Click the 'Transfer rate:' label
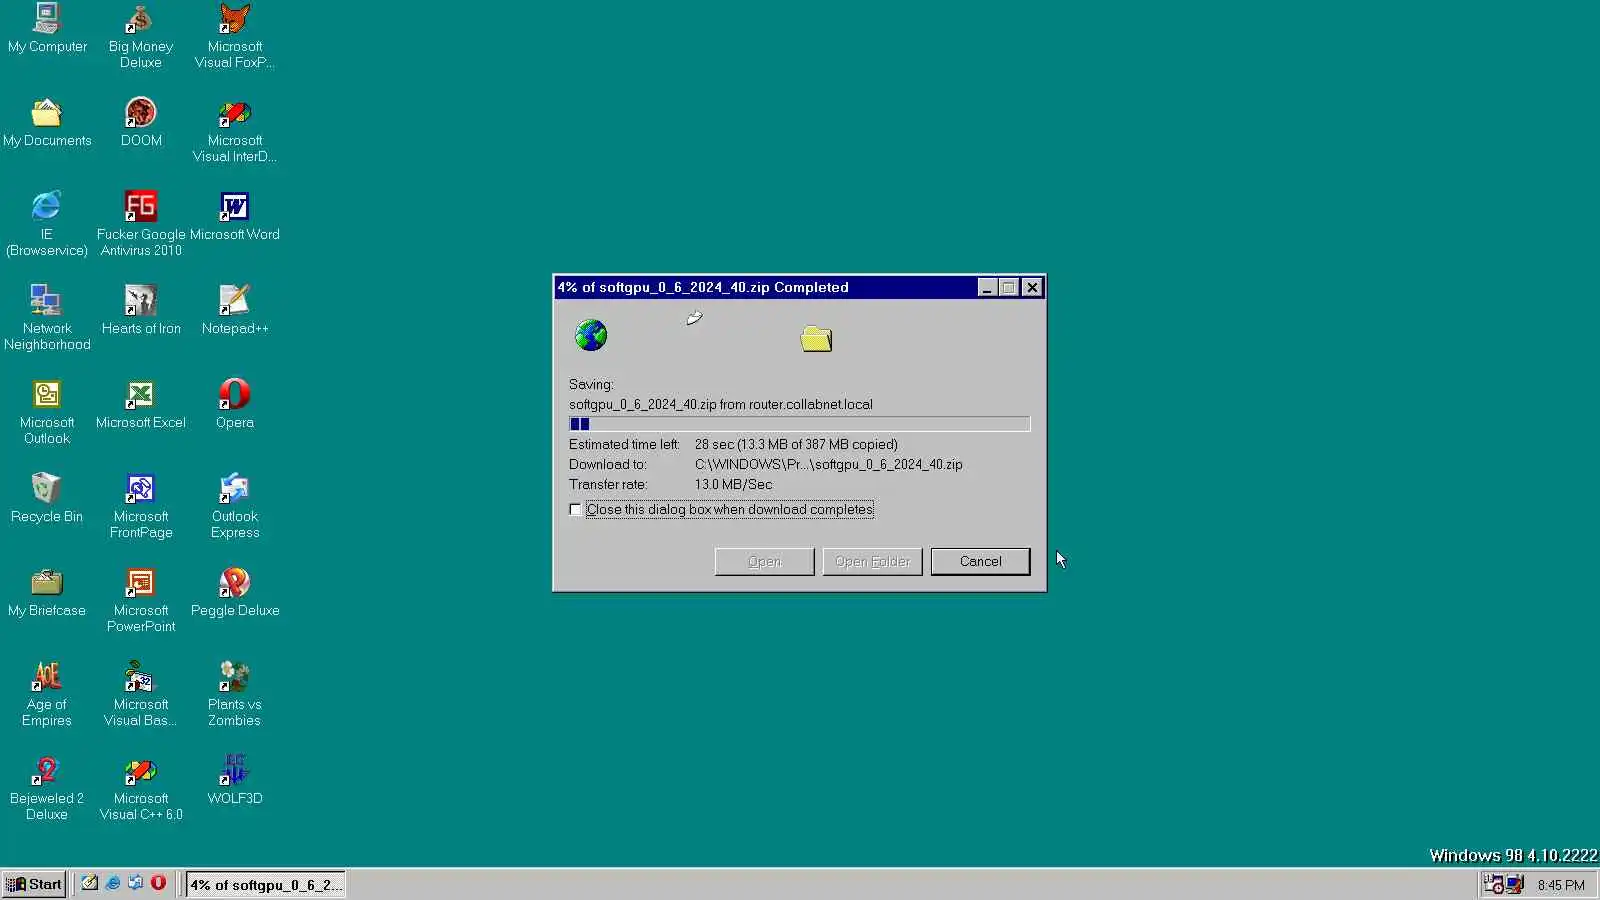Screen dimensions: 1600x900 [608, 484]
